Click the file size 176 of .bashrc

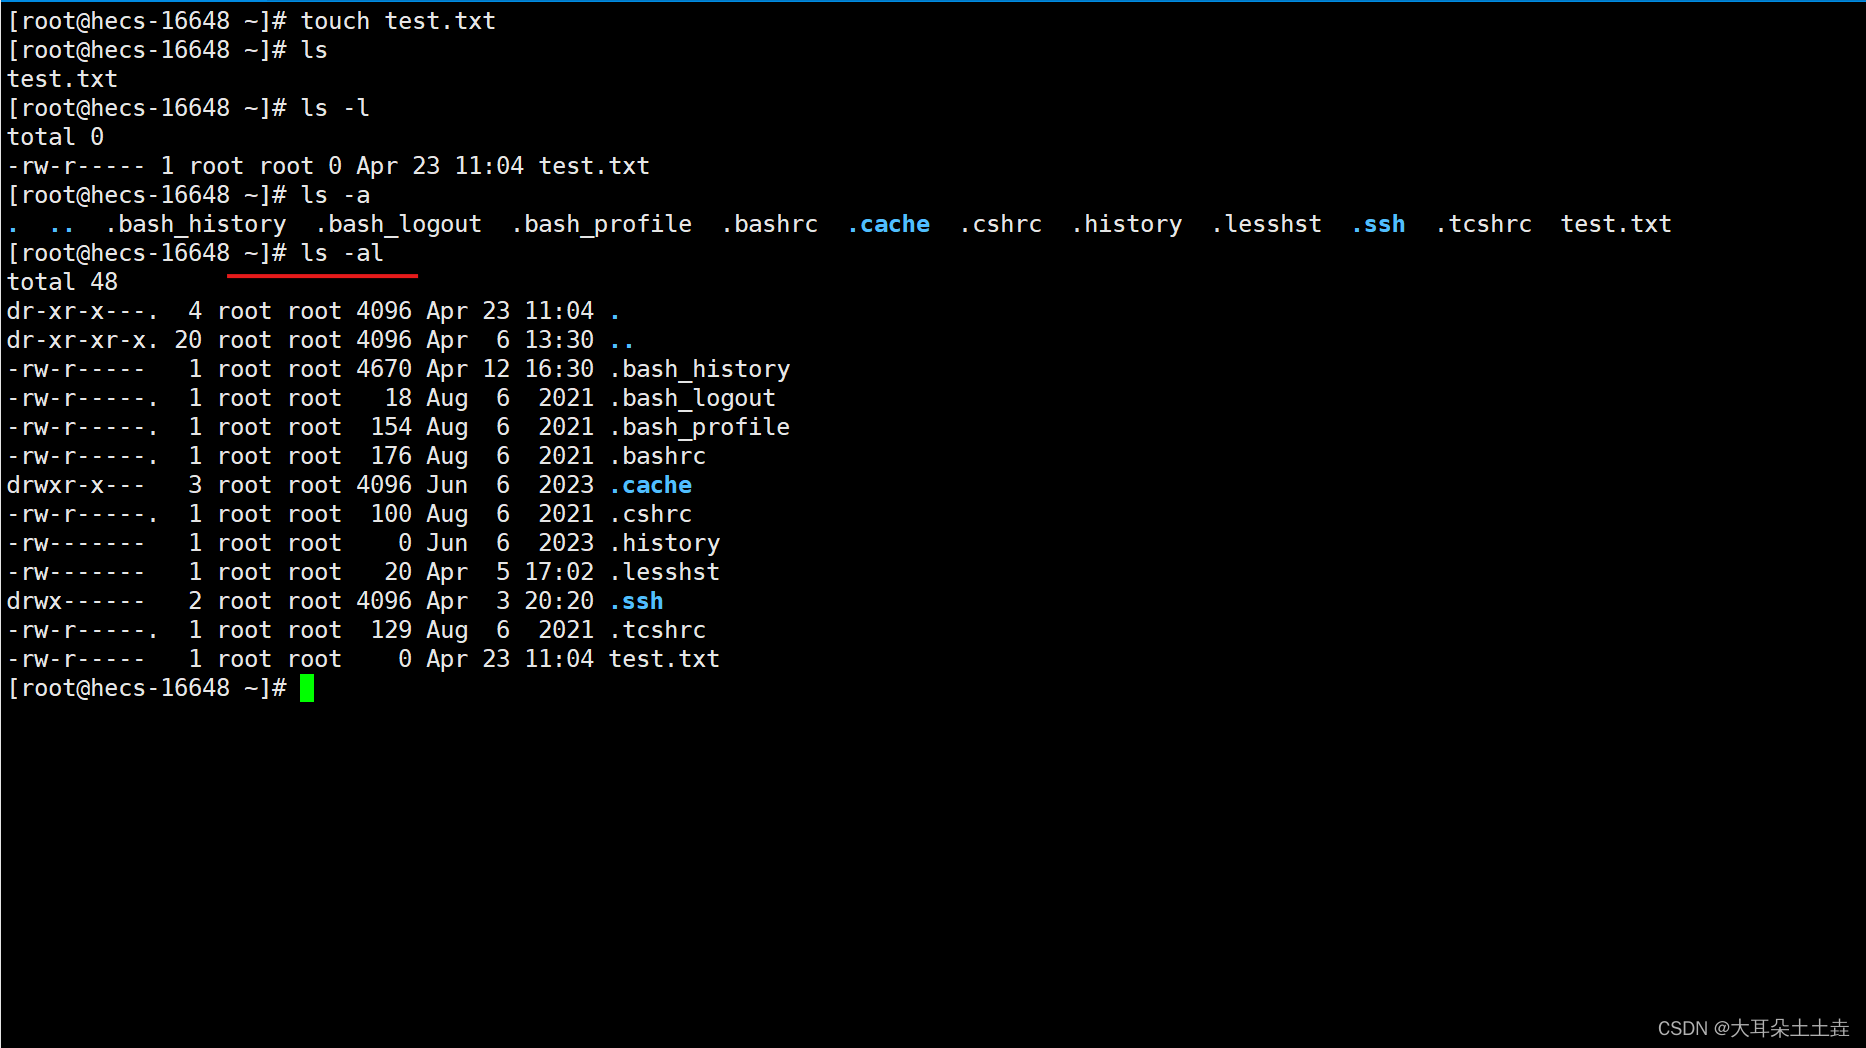(391, 456)
